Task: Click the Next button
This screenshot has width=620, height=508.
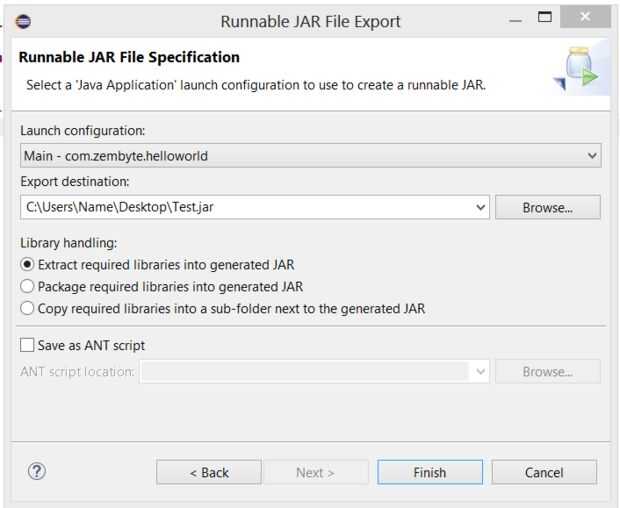Action: pos(315,472)
